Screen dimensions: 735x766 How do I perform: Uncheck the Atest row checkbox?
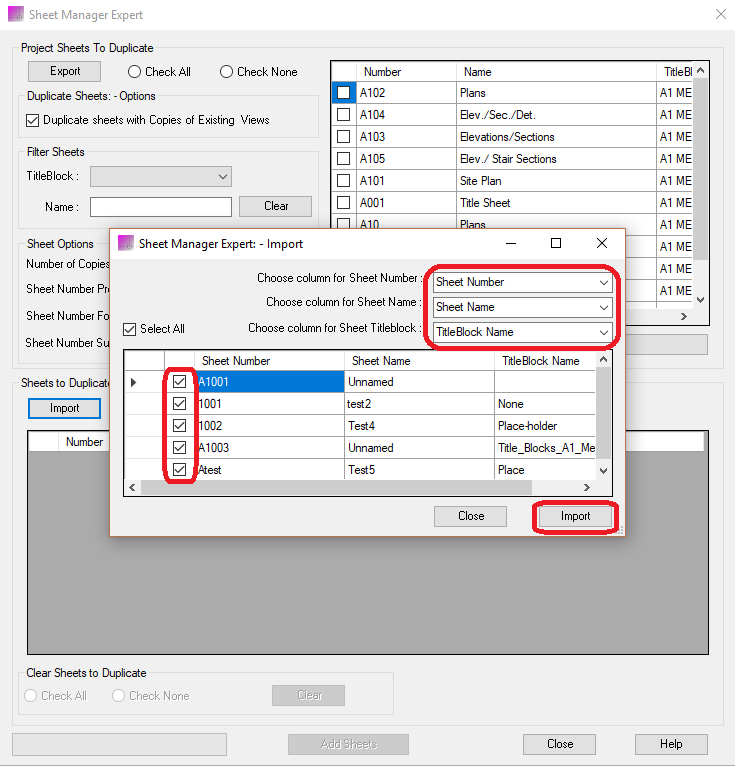tap(180, 469)
